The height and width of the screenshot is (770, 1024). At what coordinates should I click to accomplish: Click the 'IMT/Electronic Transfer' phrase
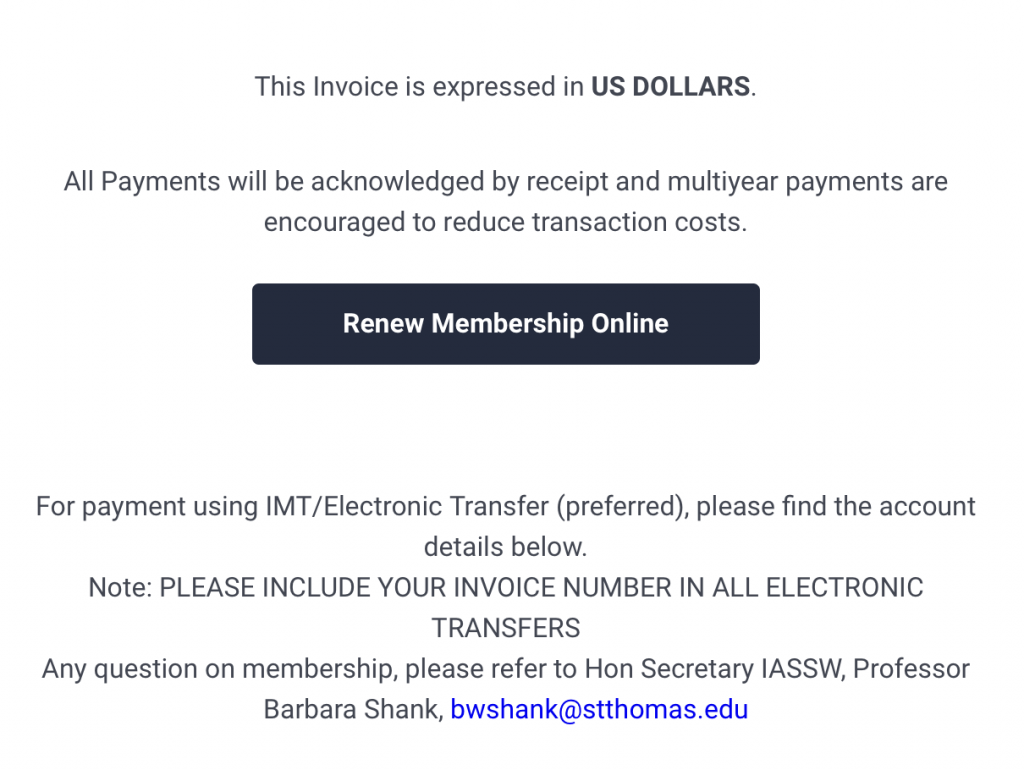pyautogui.click(x=407, y=507)
